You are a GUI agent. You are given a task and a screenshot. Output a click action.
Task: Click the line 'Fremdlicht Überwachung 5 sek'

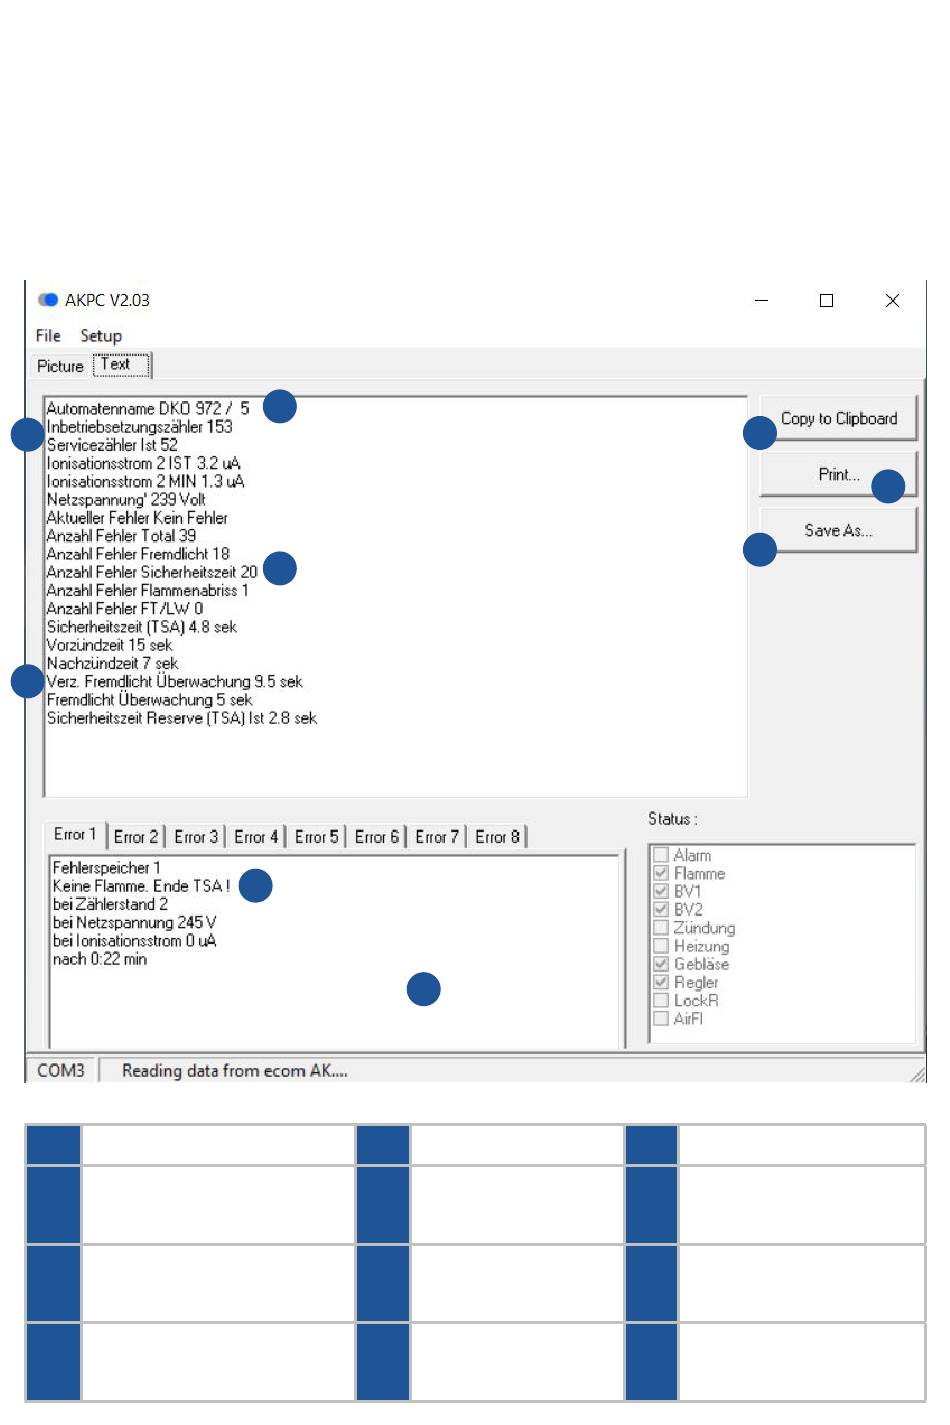click(x=150, y=699)
